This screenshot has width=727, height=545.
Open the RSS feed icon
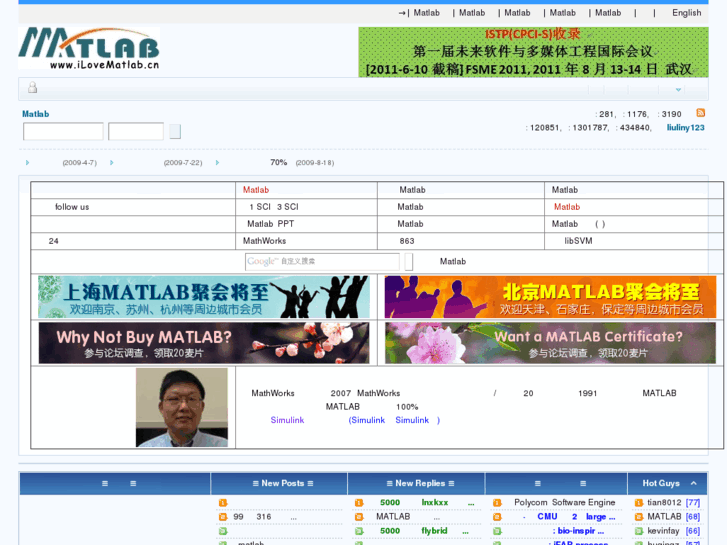(701, 113)
